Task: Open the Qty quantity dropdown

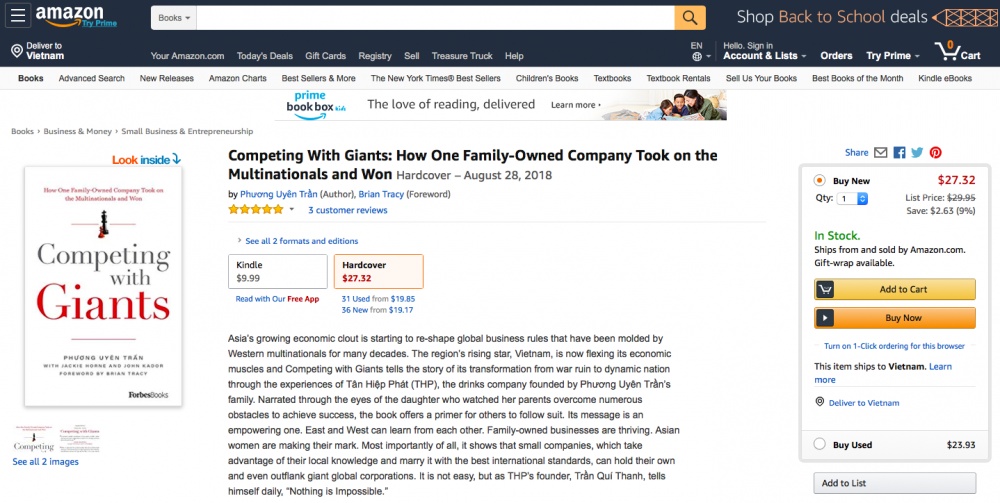Action: (853, 199)
